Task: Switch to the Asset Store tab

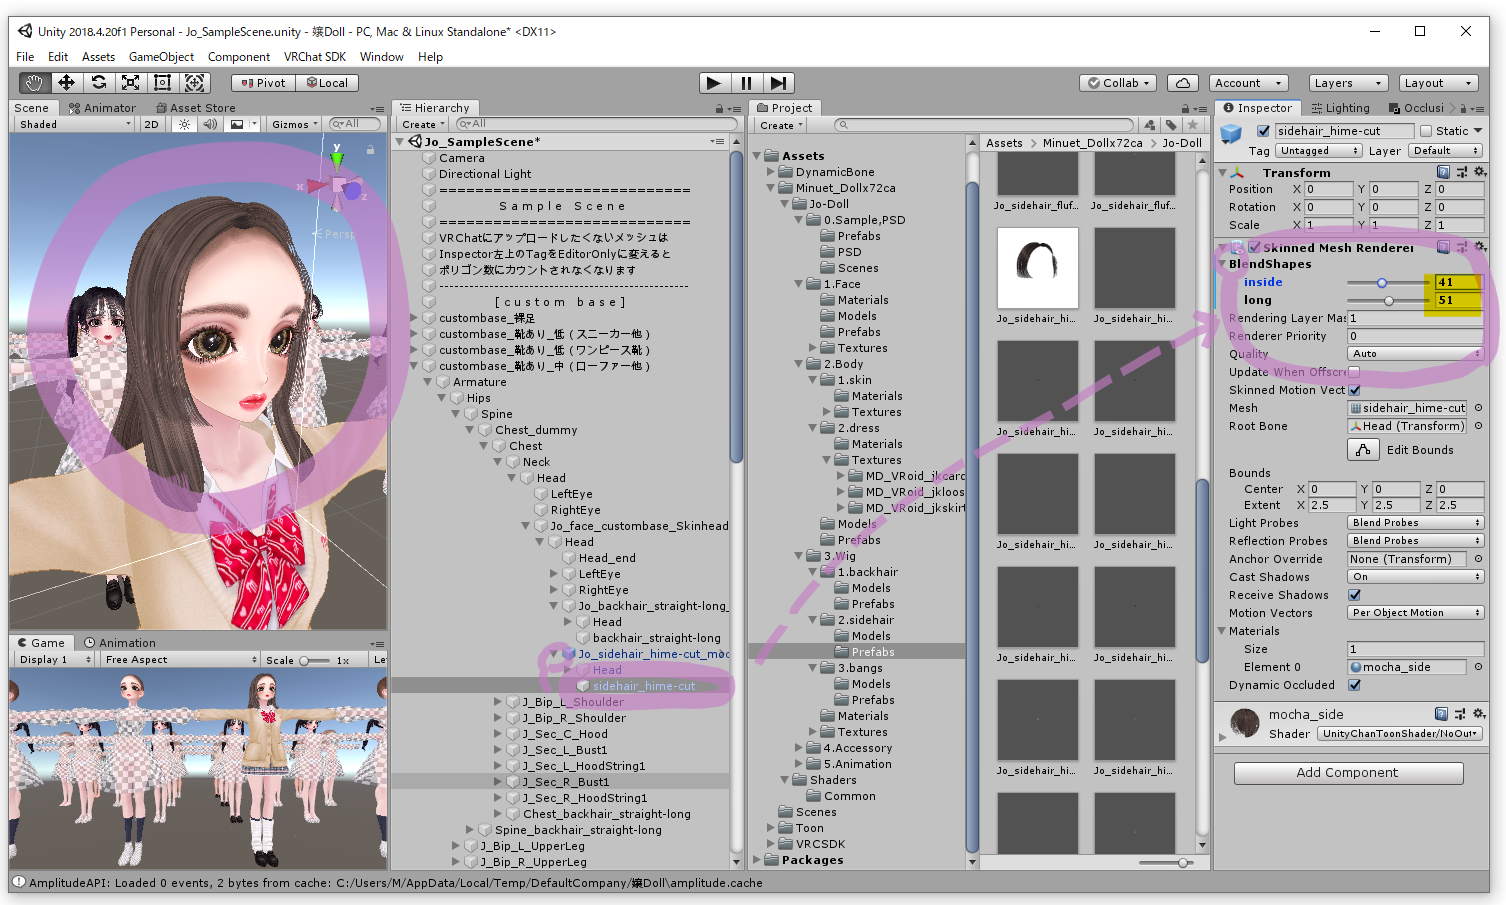Action: tap(196, 108)
